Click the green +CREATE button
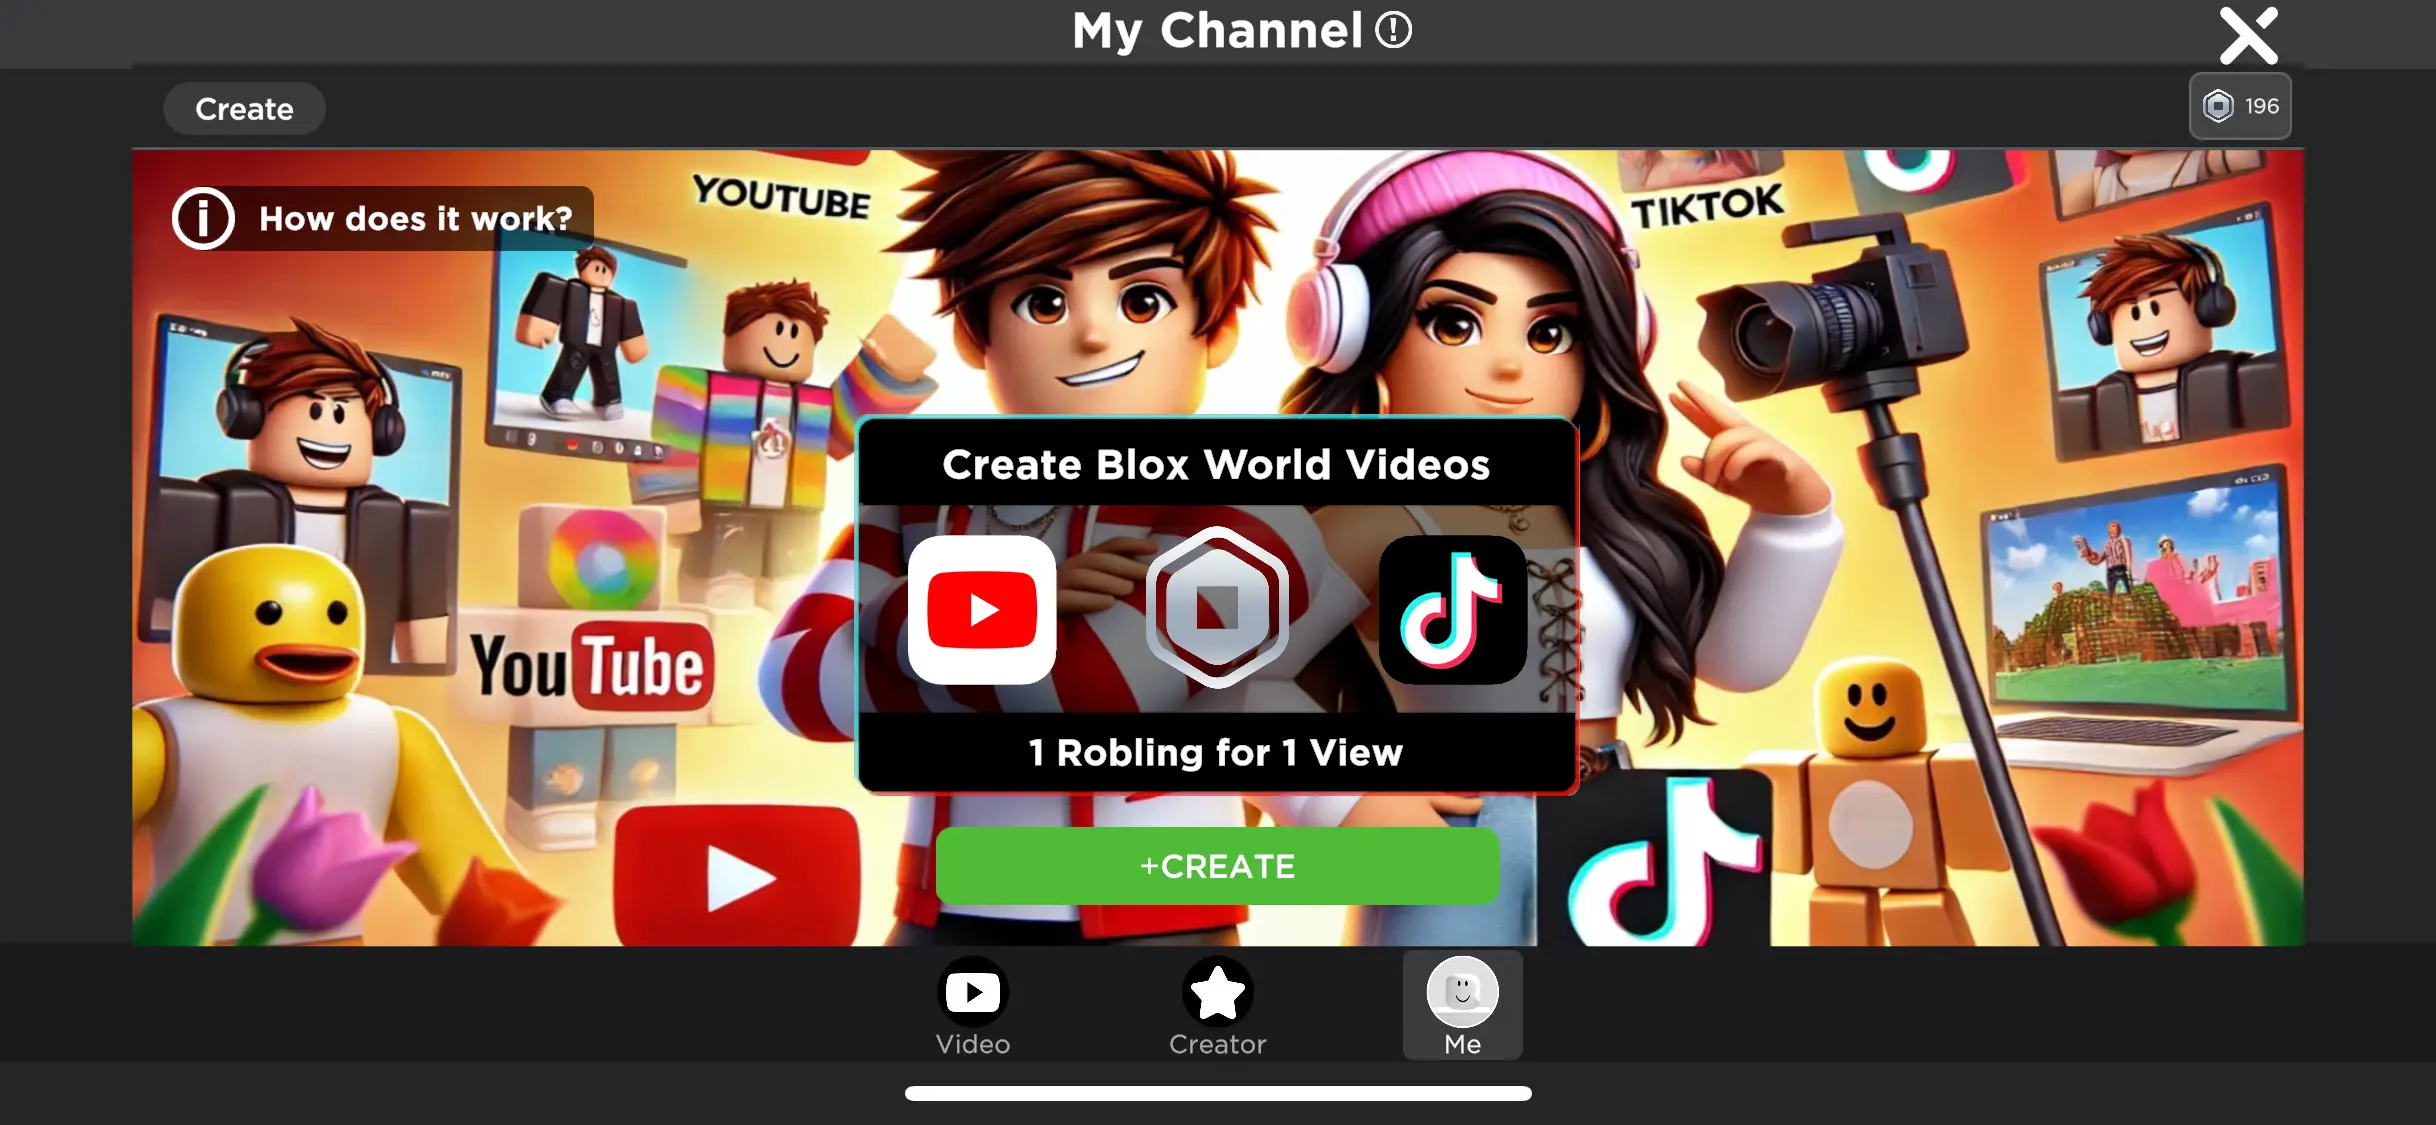 pos(1217,866)
